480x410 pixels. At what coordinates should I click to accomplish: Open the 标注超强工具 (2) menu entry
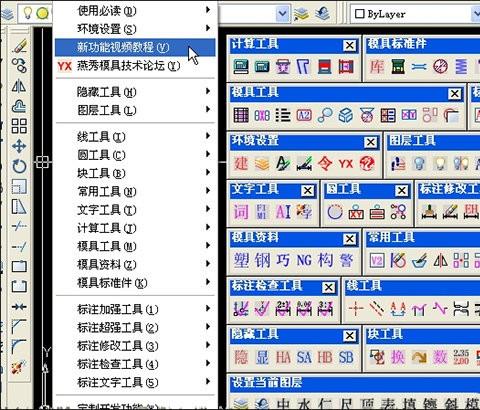coord(135,327)
